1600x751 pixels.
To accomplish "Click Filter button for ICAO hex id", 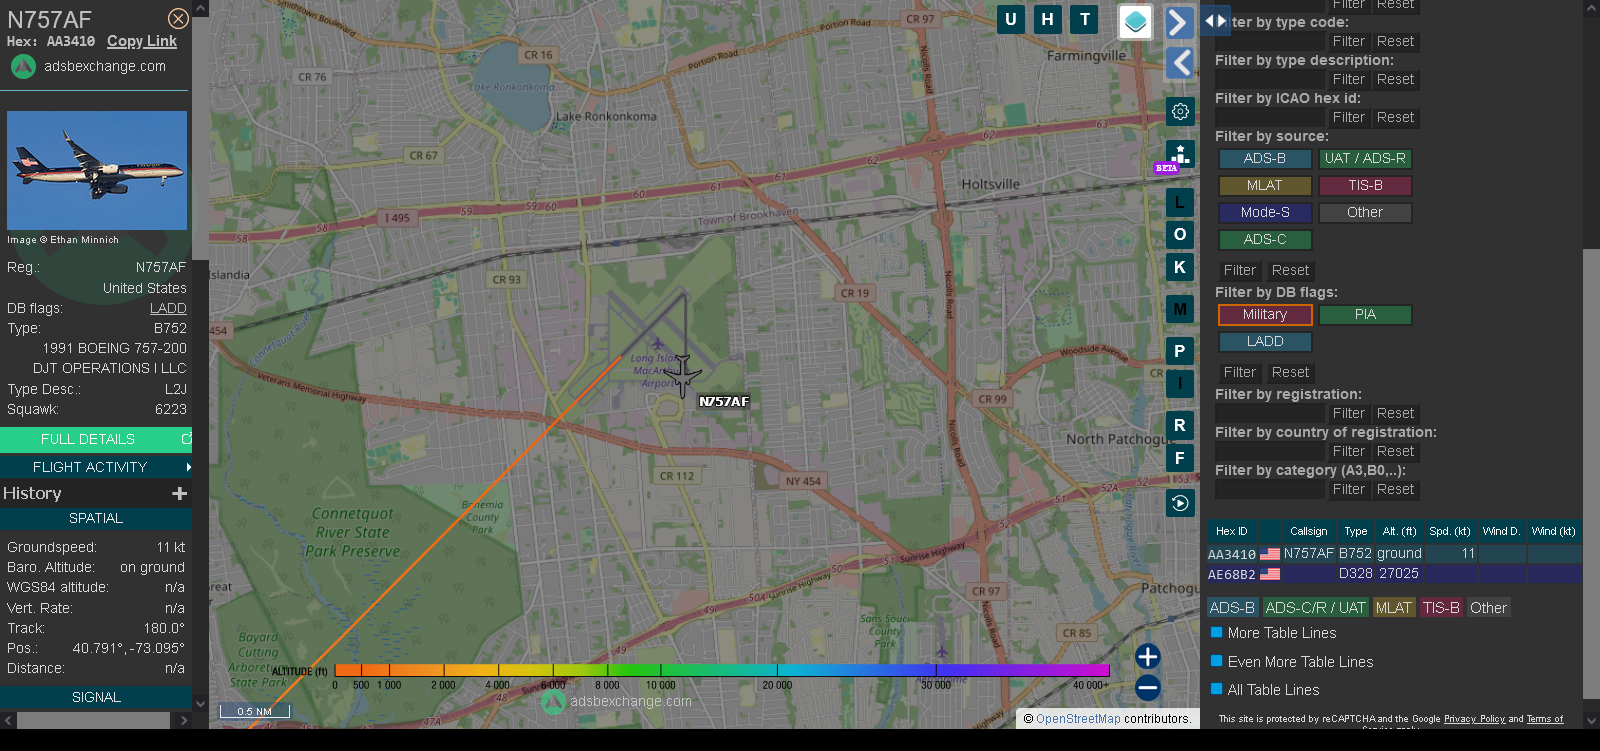I will point(1349,117).
